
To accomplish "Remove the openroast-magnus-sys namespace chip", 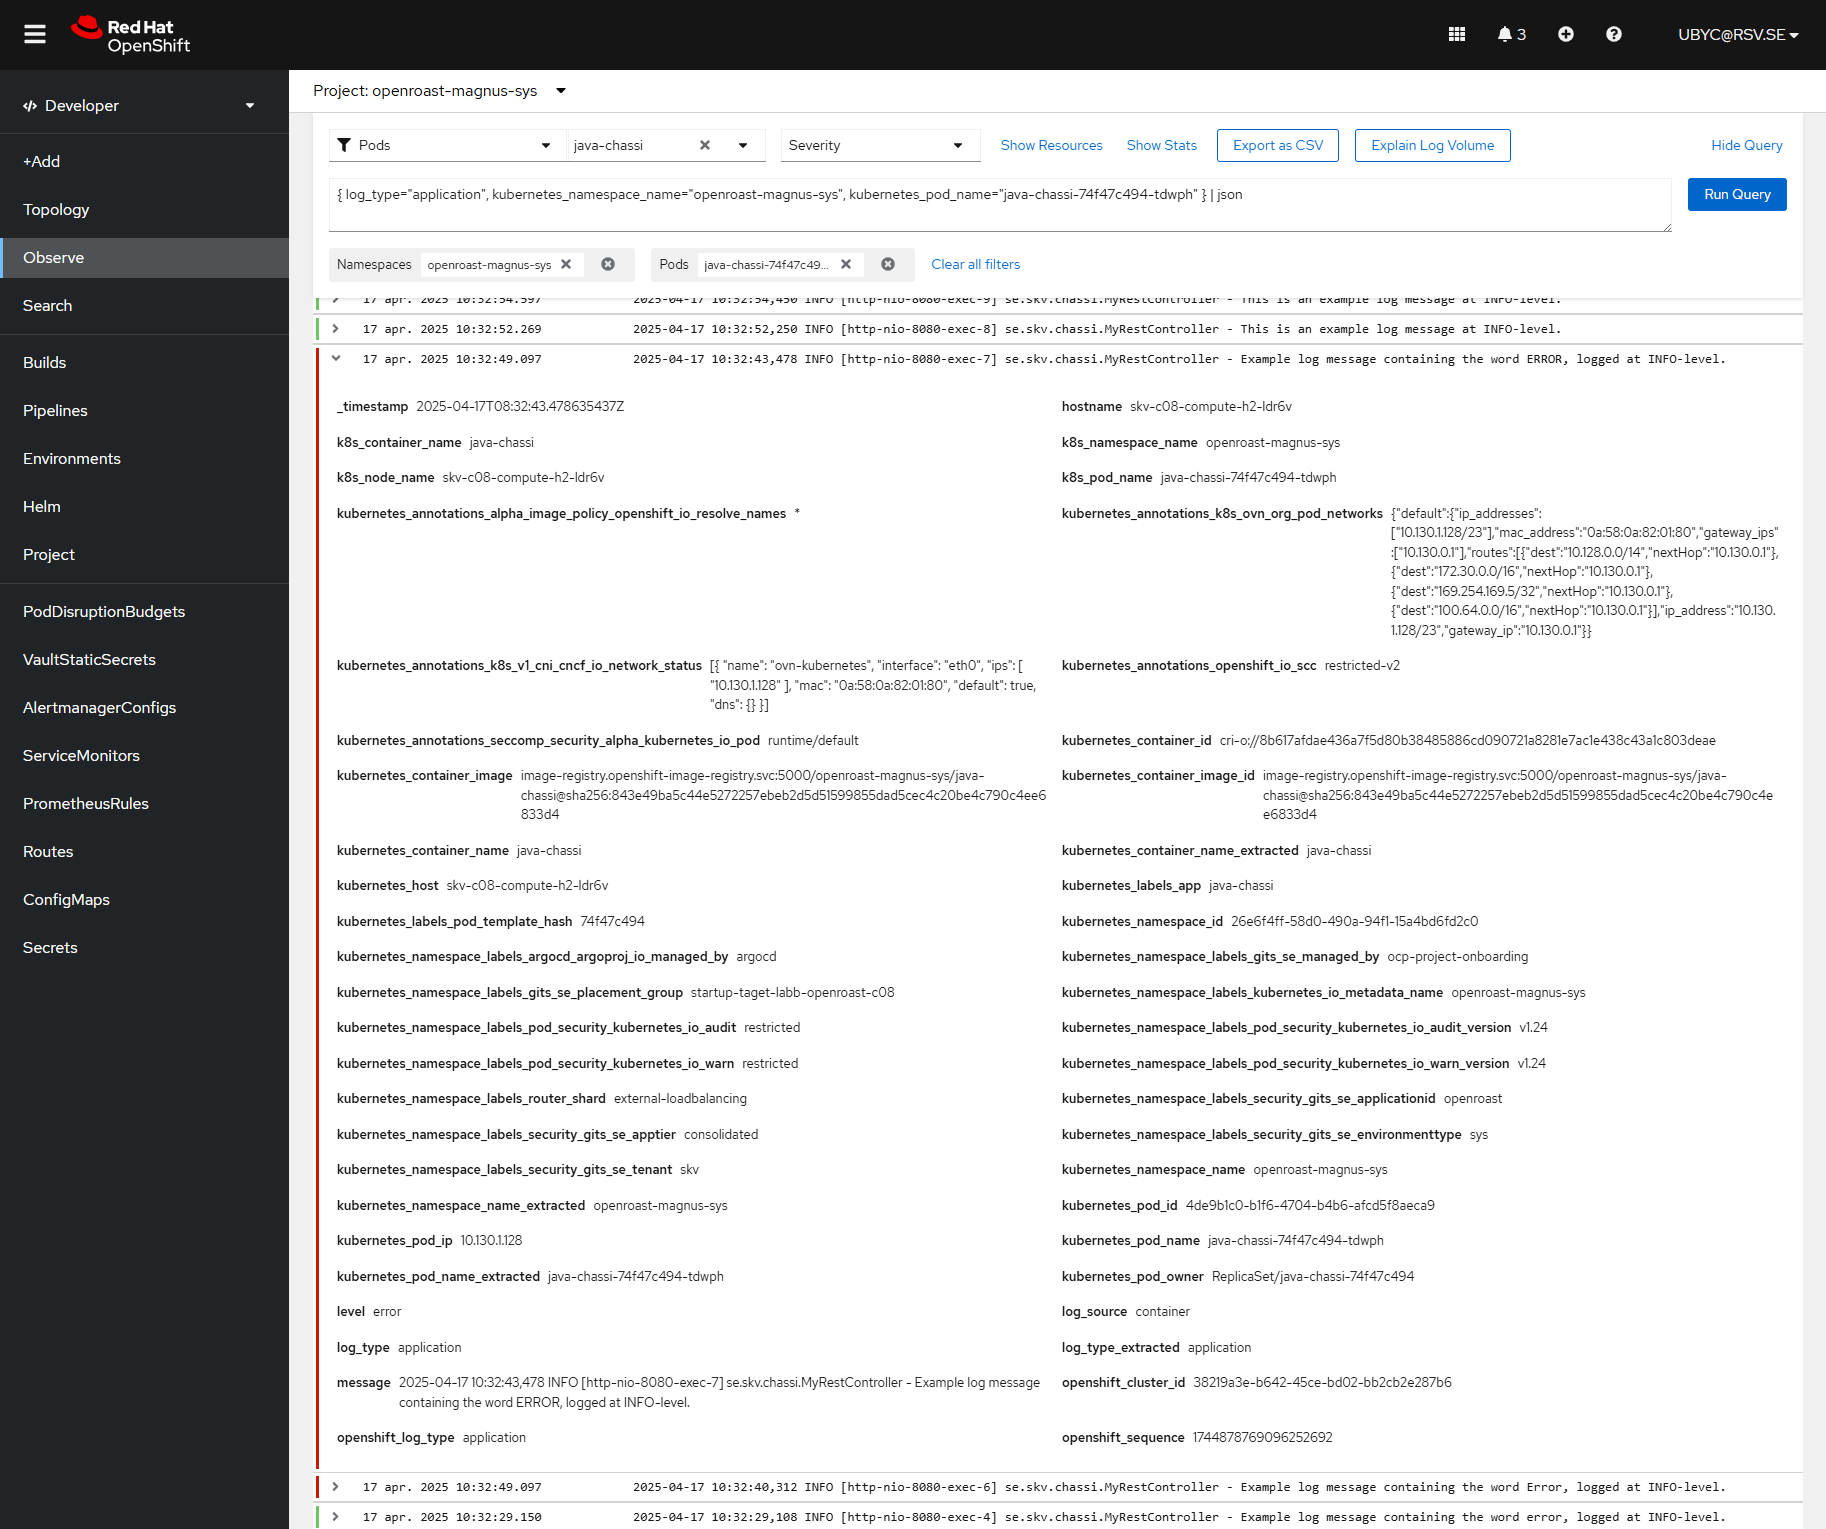I will pyautogui.click(x=566, y=265).
